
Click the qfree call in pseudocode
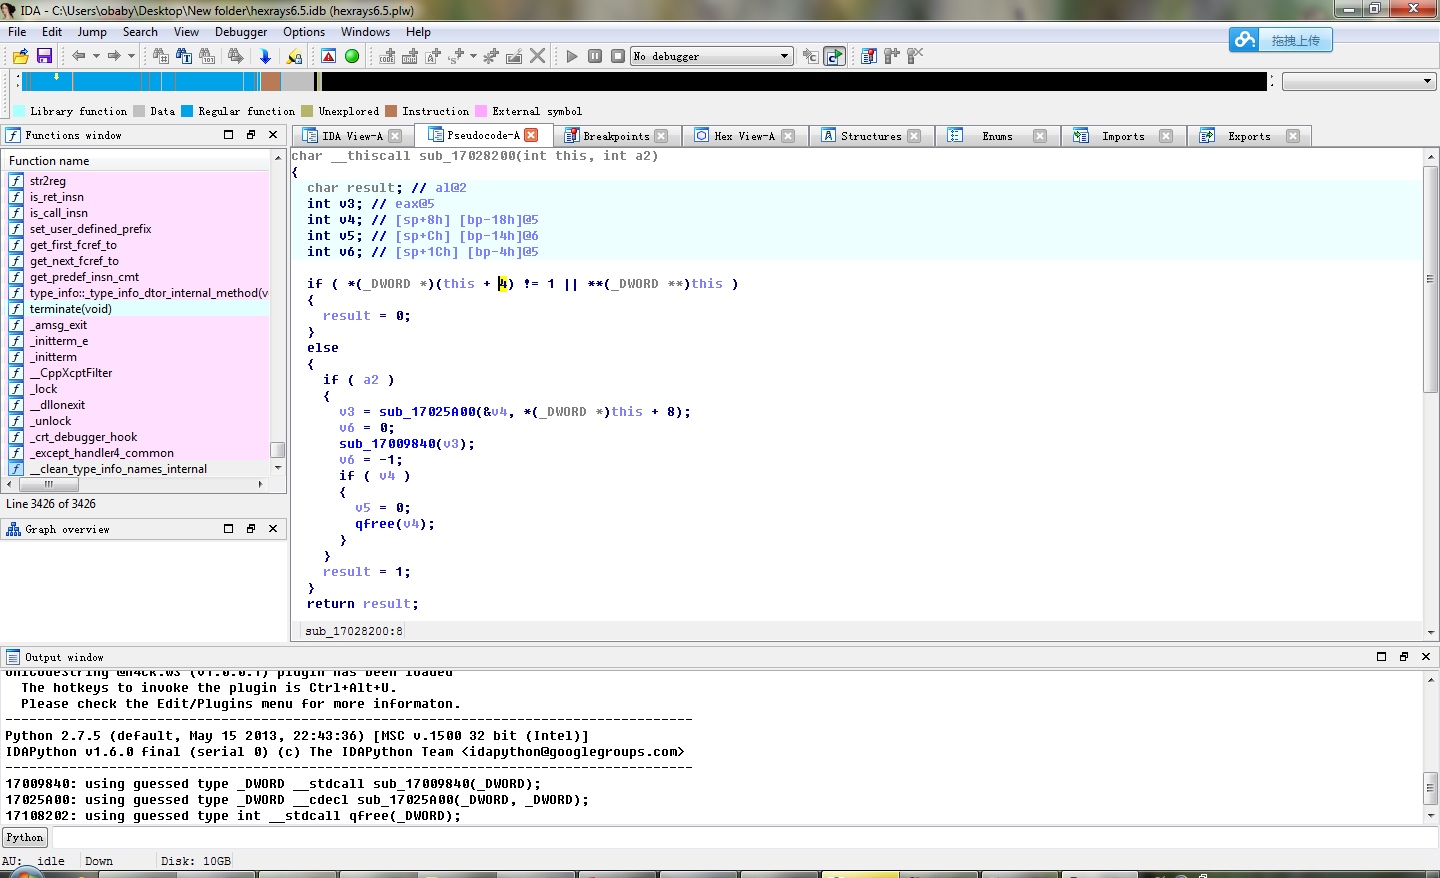[x=375, y=524]
